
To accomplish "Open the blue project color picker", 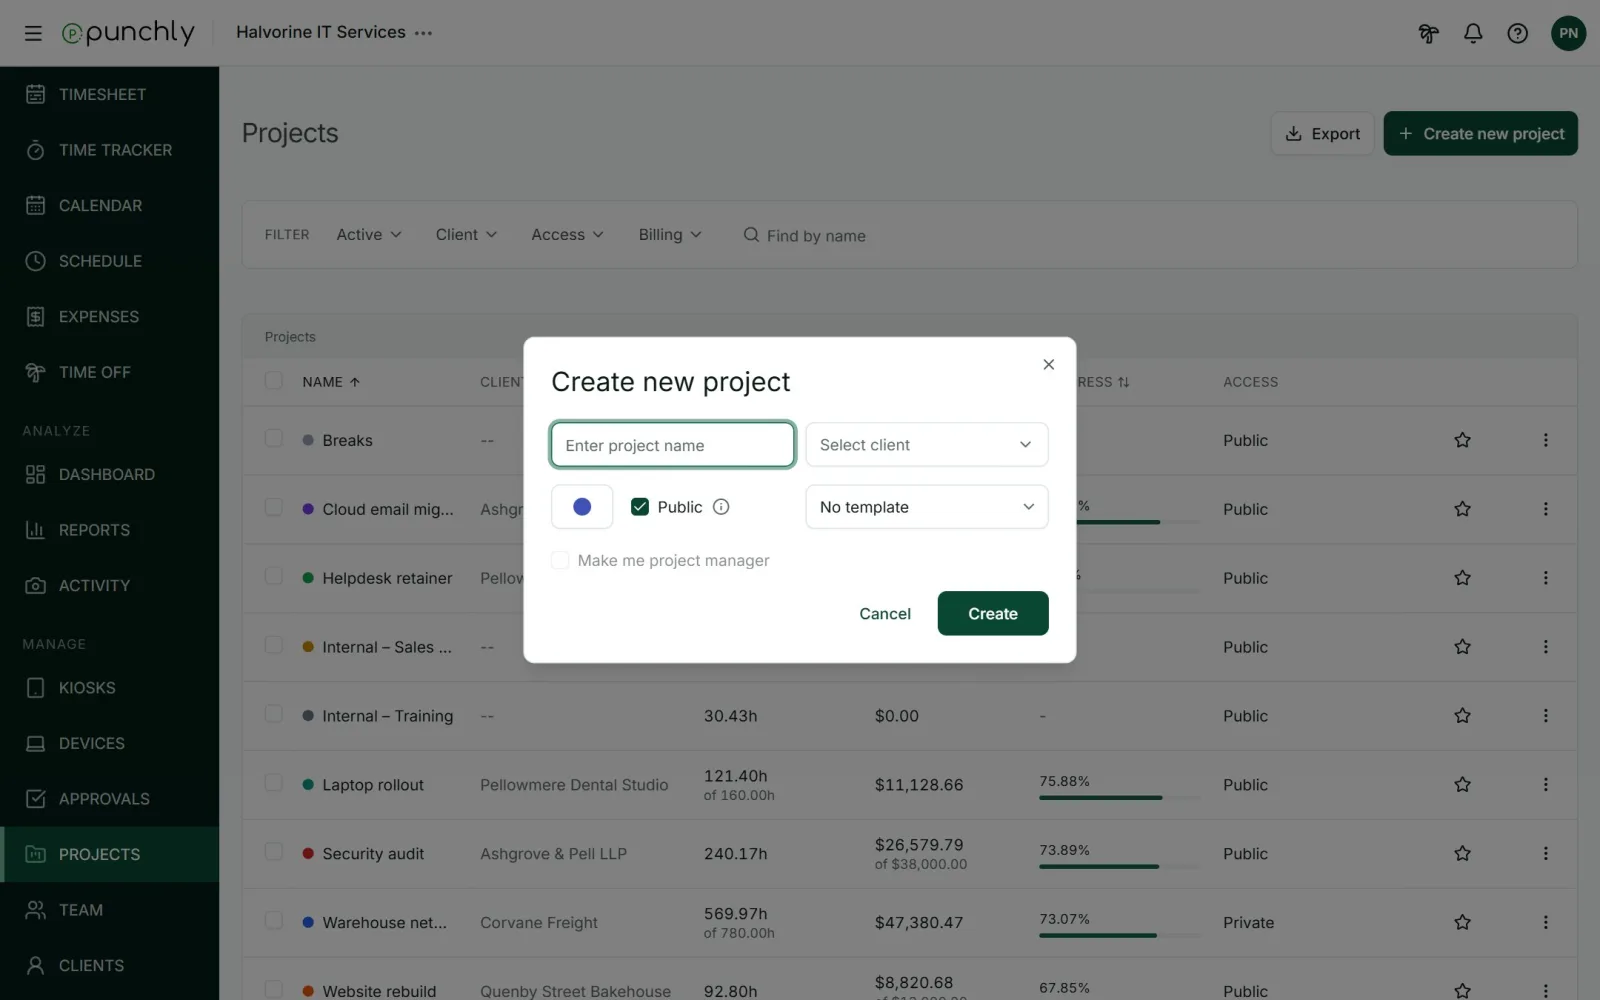I will coord(582,507).
